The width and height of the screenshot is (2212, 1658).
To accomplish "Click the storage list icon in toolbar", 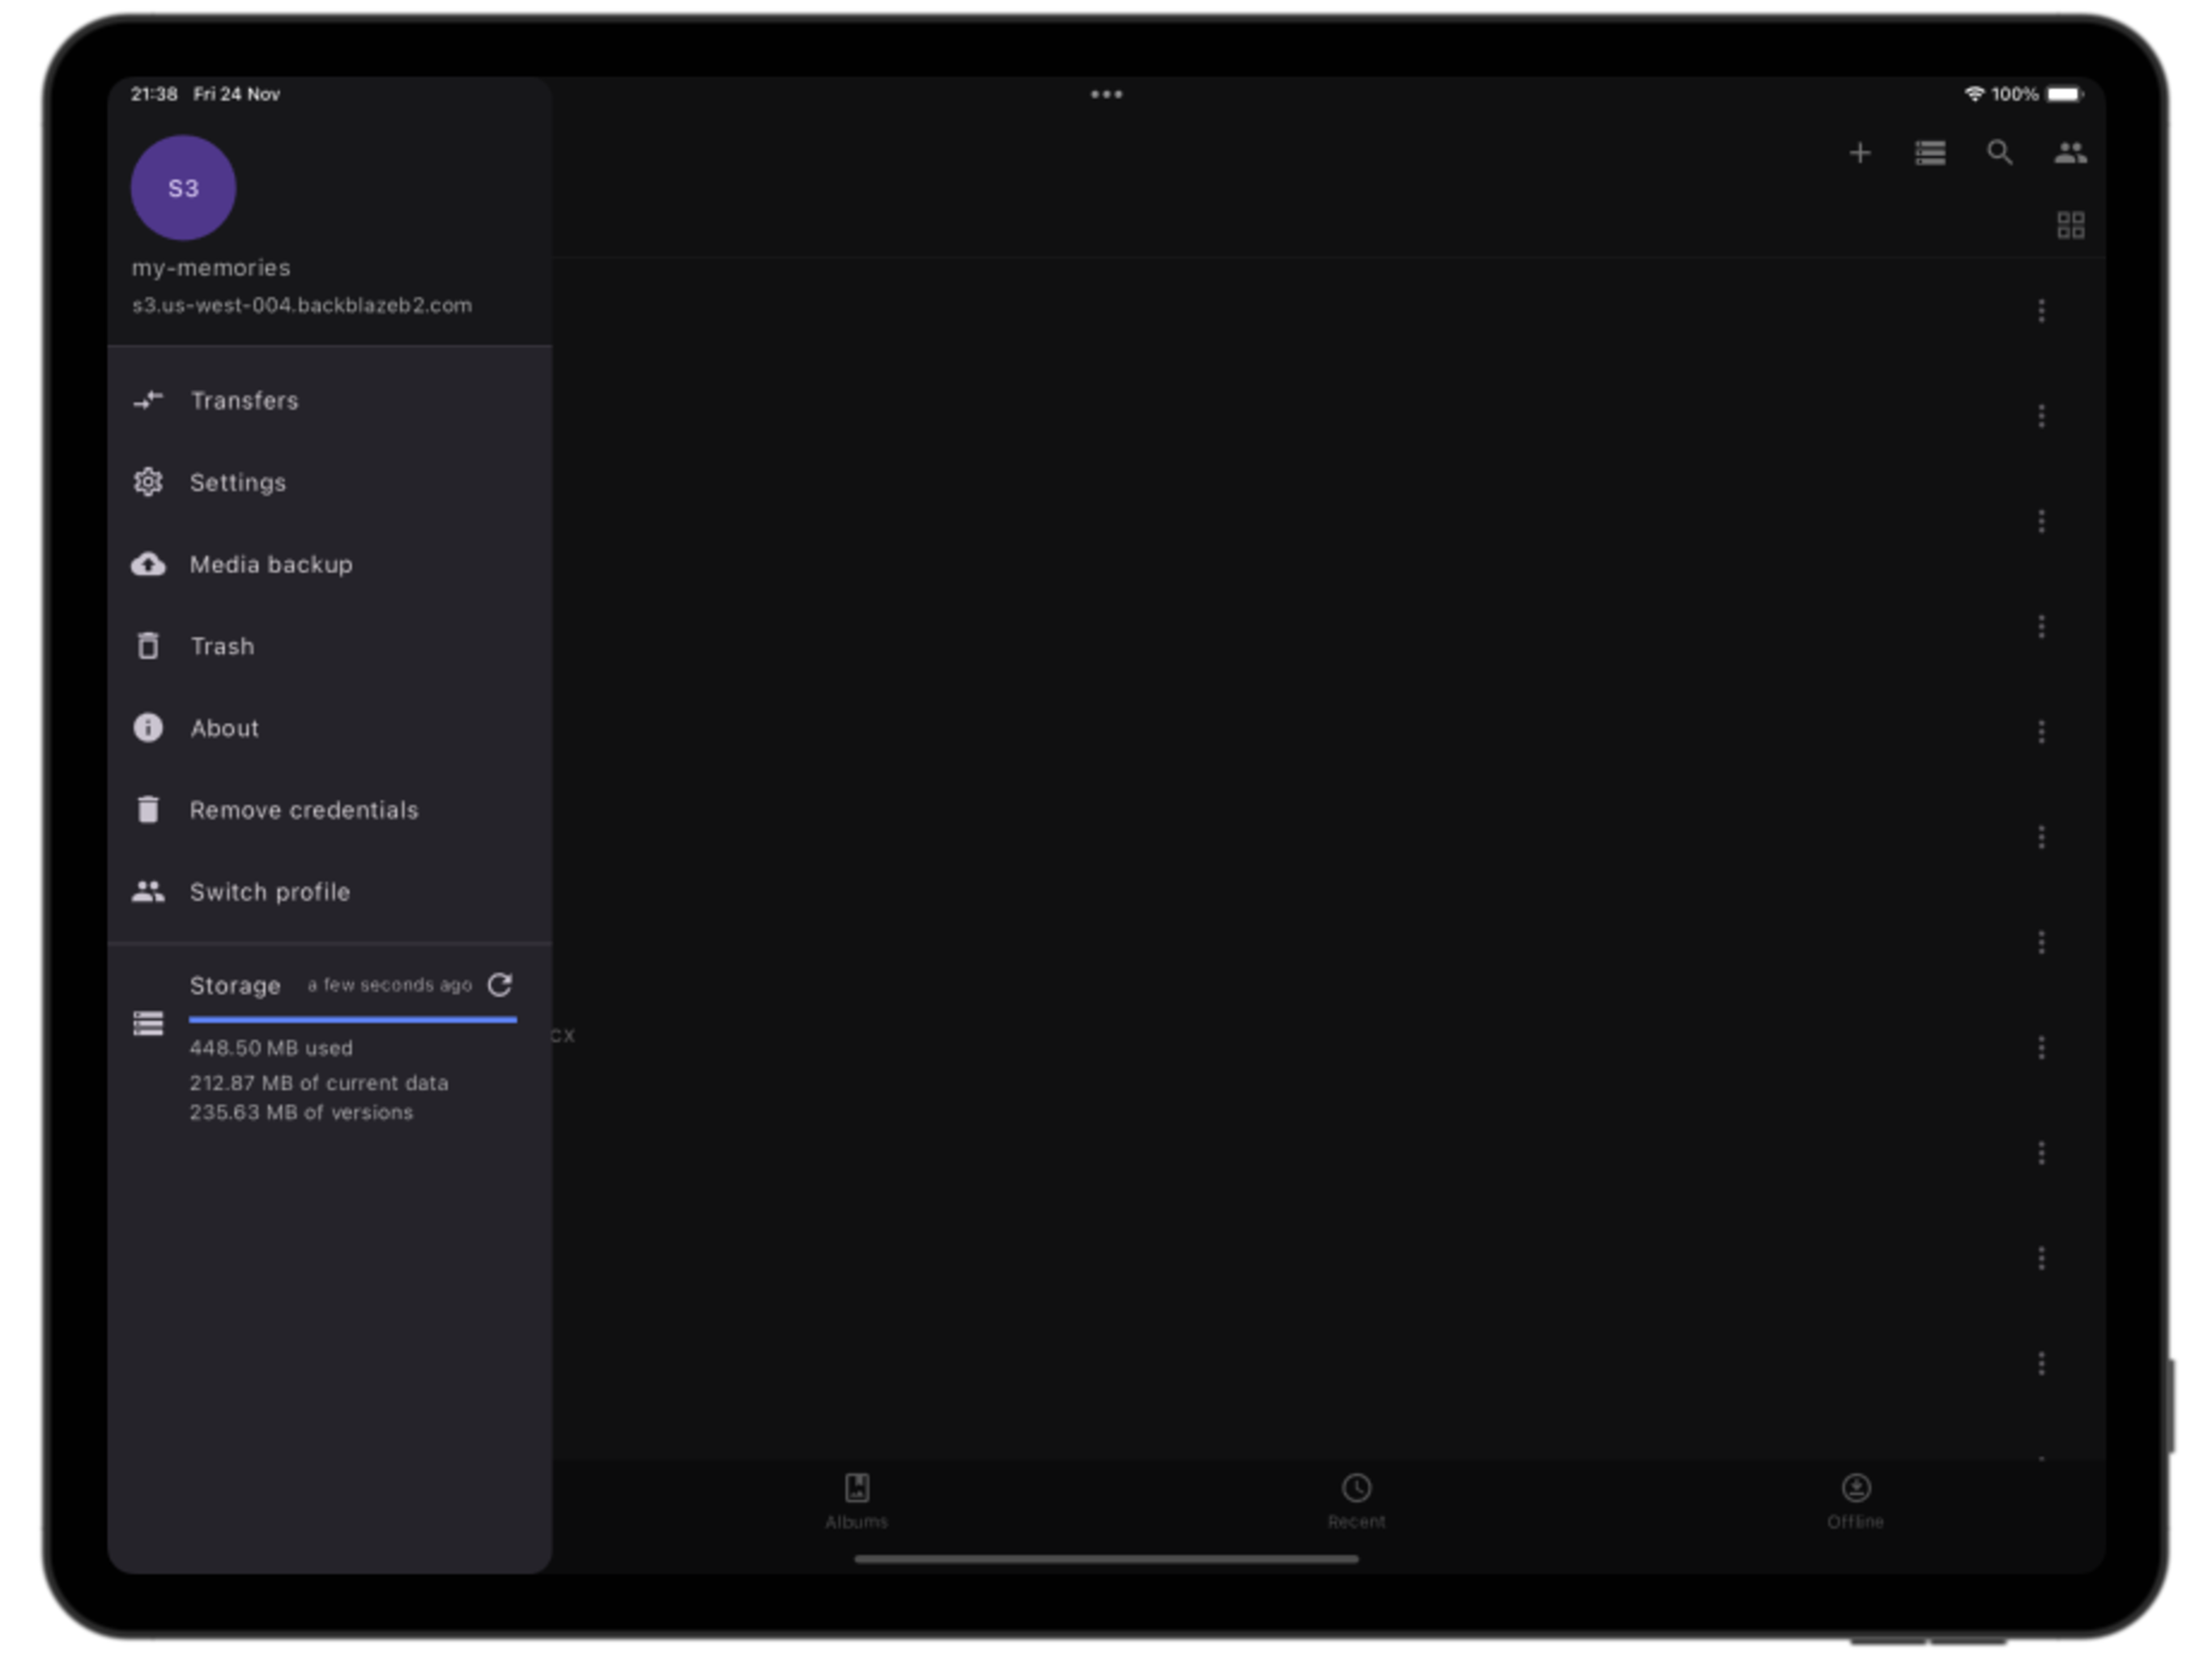I will 1930,153.
